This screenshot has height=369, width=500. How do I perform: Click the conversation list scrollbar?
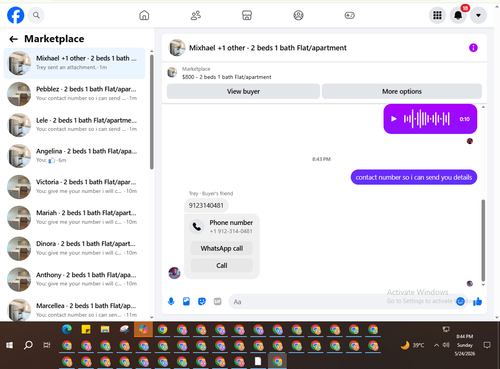(x=152, y=112)
